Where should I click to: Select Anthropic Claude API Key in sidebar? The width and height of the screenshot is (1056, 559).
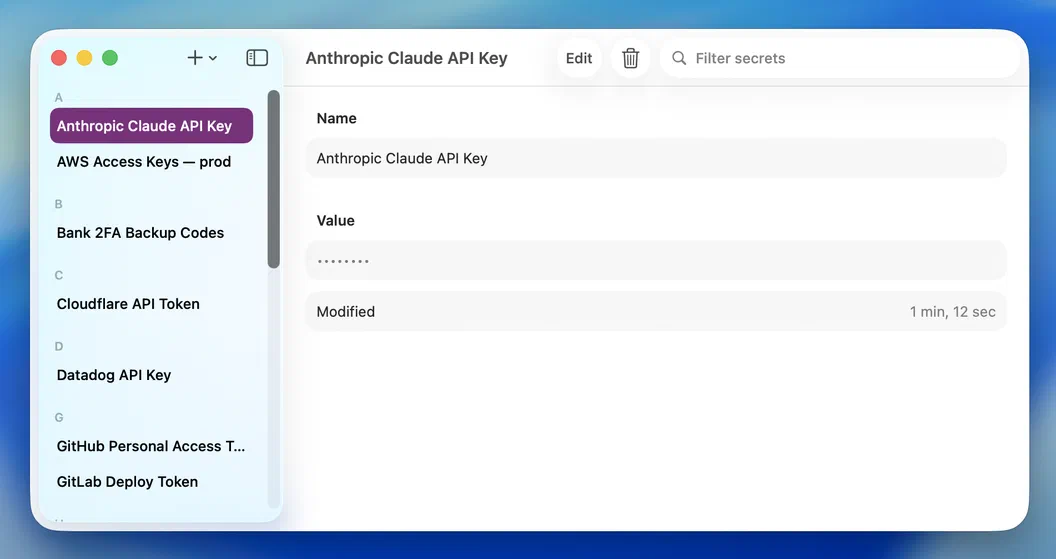pos(152,126)
